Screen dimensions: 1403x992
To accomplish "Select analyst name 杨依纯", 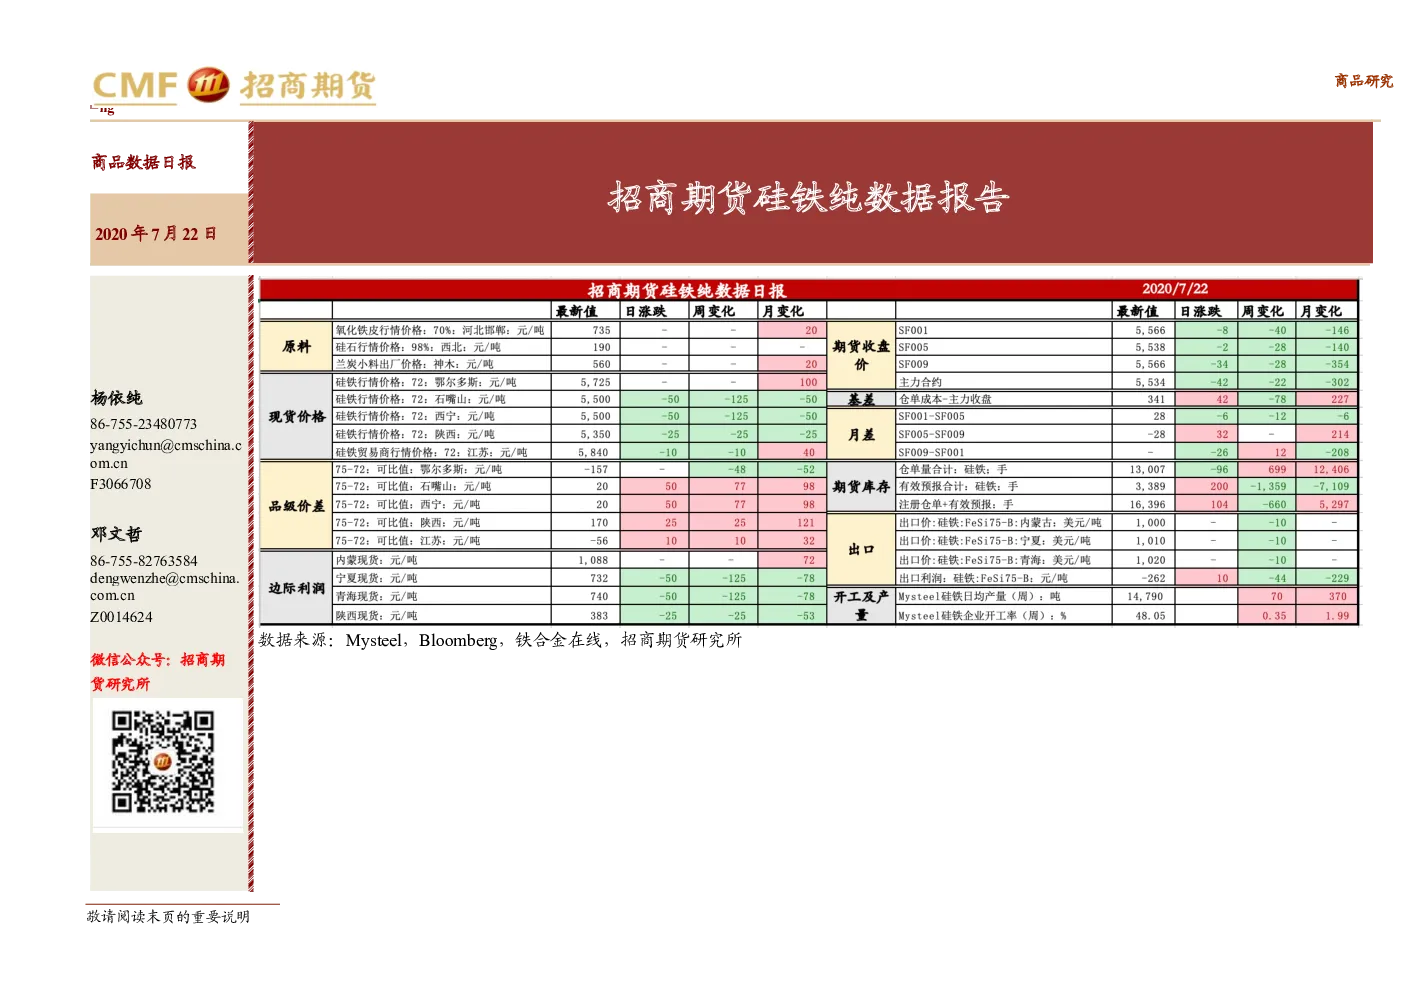I will (x=117, y=398).
